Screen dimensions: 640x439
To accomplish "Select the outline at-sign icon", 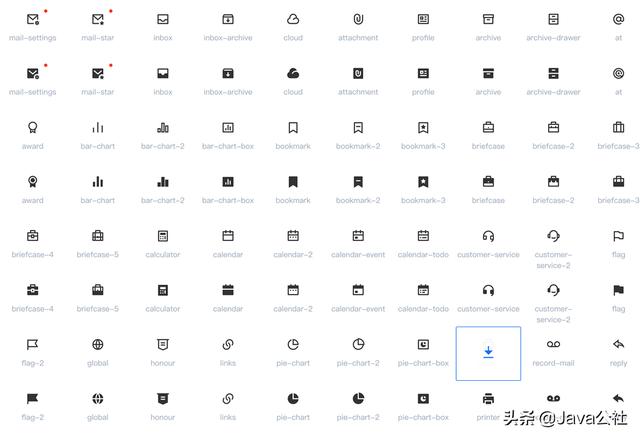I will pos(618,19).
